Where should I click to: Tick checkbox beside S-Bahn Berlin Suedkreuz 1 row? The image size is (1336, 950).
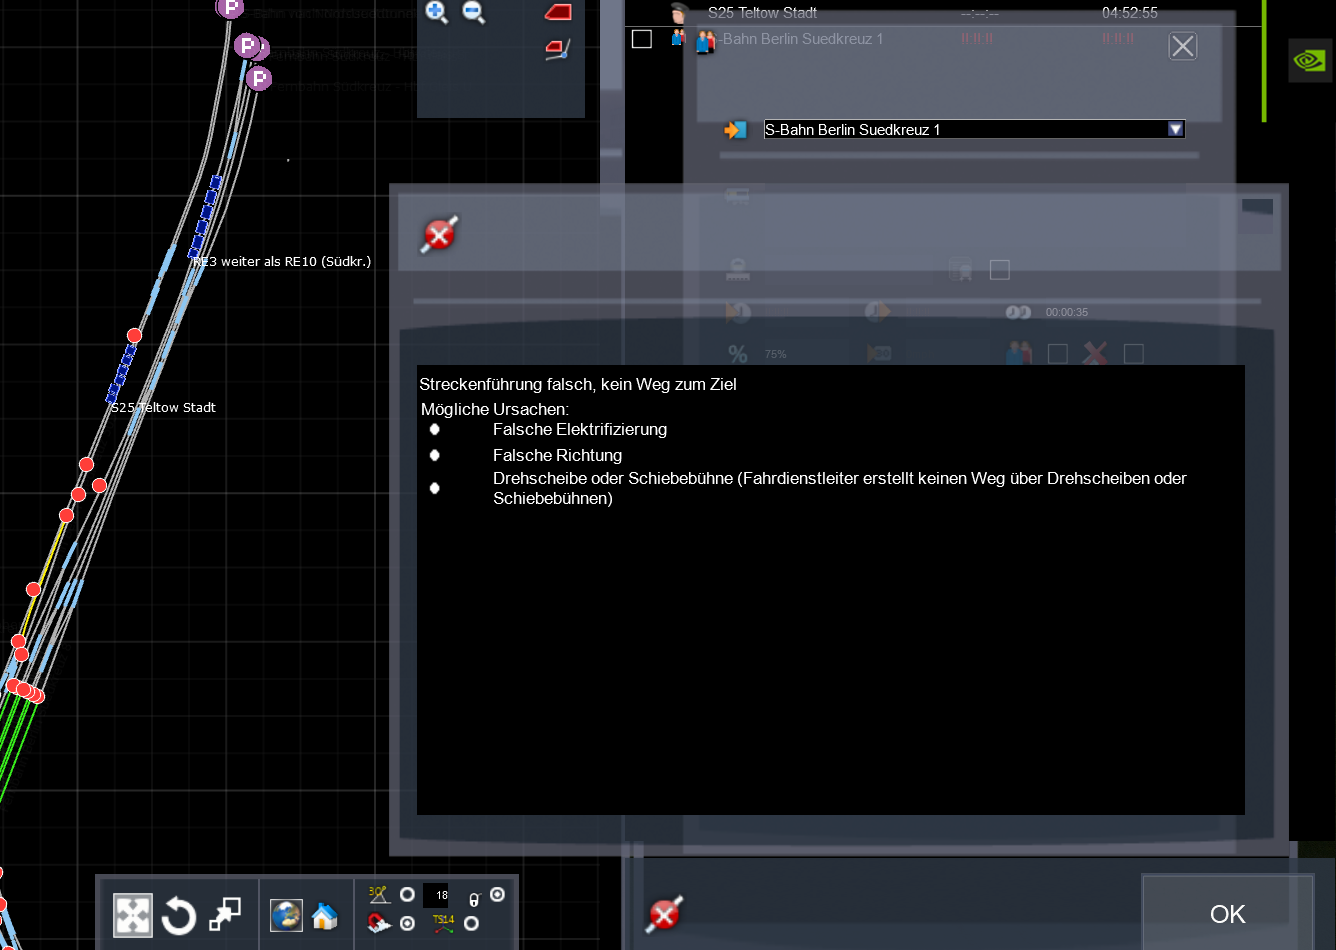[642, 39]
